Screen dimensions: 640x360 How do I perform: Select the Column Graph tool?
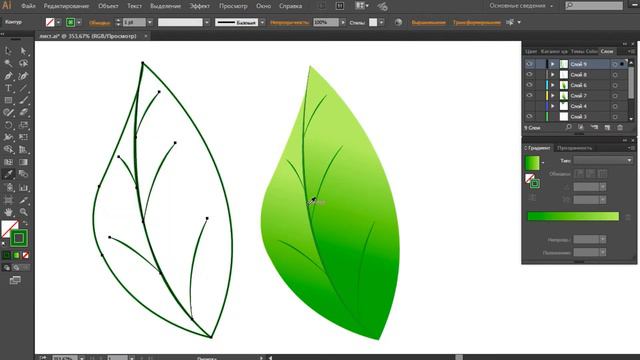23,187
